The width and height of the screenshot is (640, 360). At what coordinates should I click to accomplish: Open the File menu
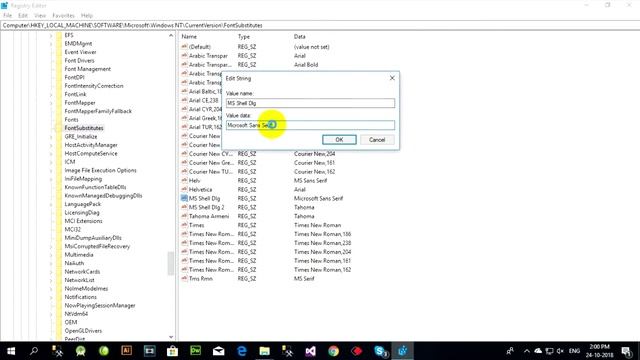click(x=7, y=16)
